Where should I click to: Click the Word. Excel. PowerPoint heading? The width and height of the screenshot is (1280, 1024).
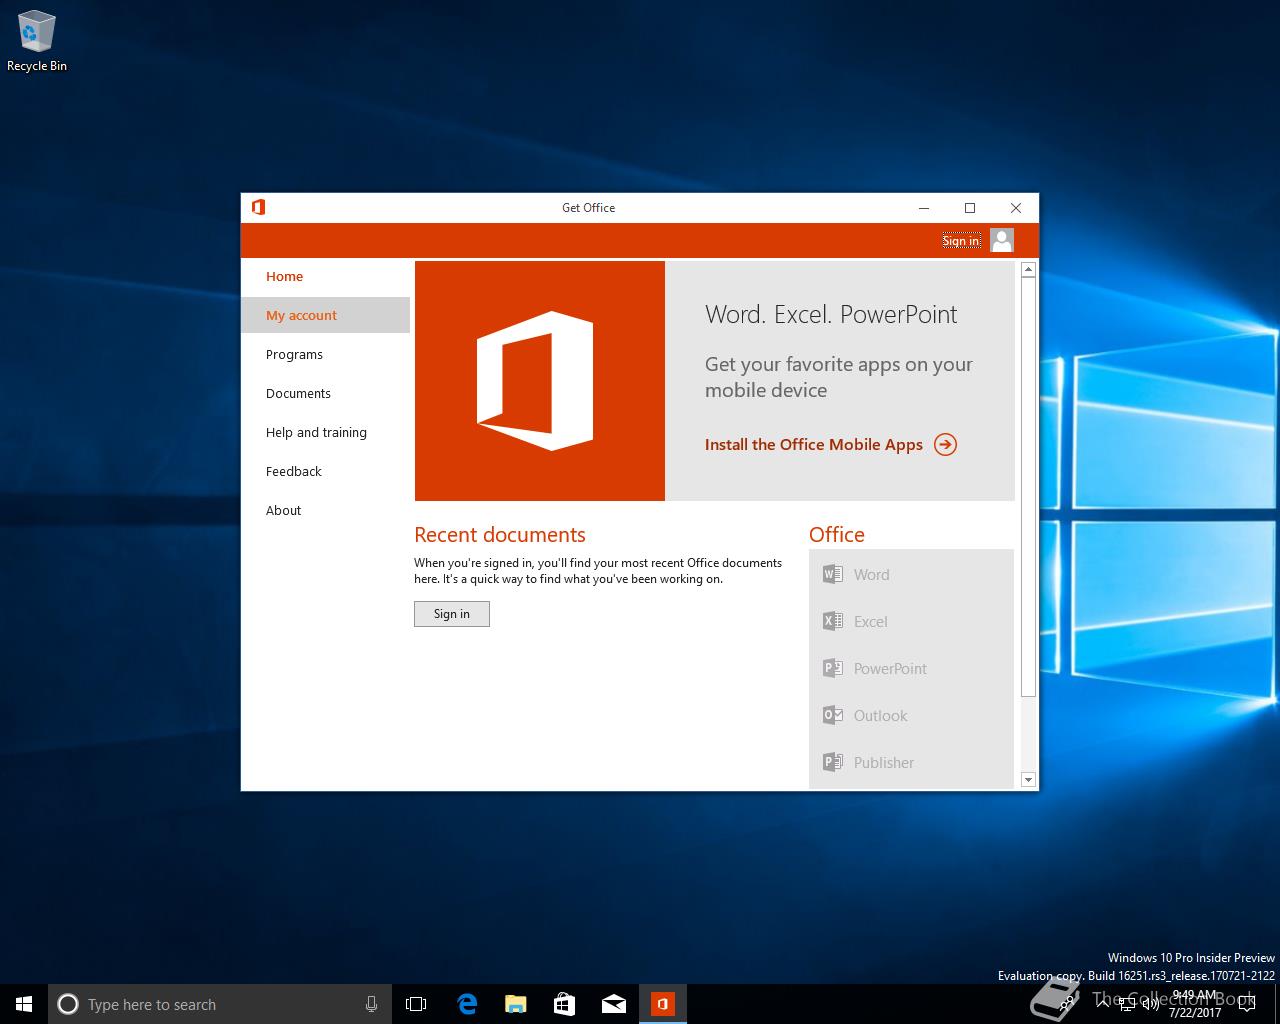(x=831, y=314)
